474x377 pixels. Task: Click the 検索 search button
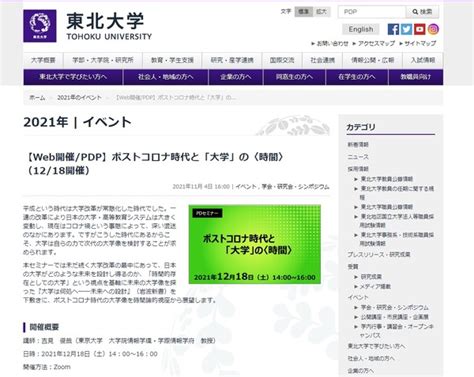tap(422, 12)
